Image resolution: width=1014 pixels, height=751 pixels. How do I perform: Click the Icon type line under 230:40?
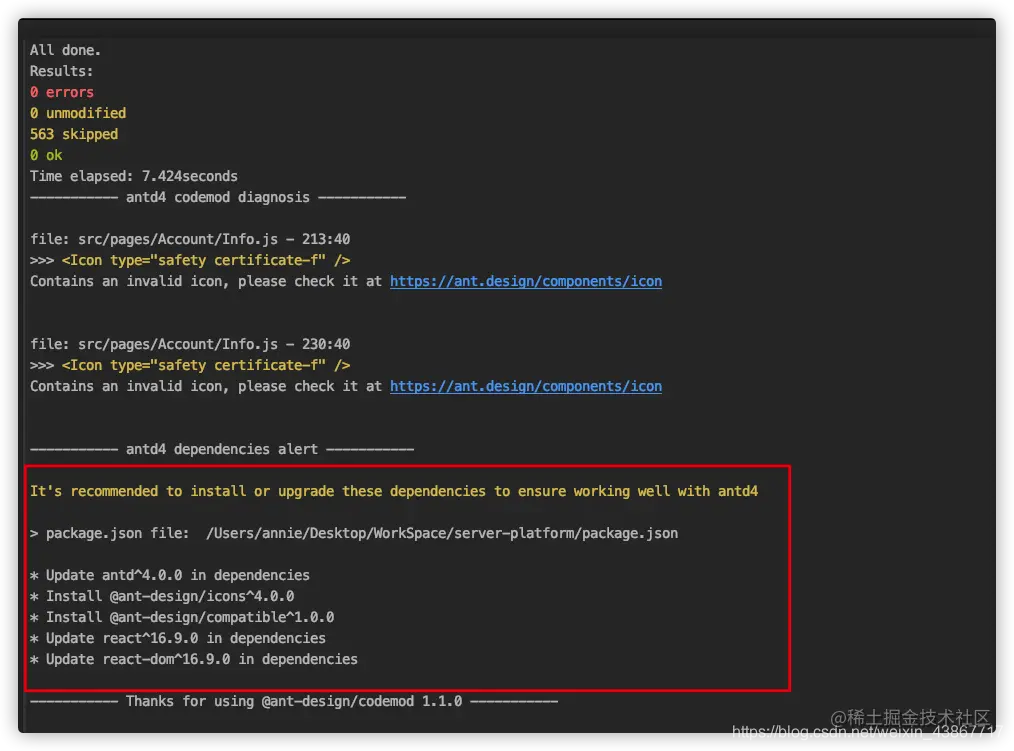pyautogui.click(x=190, y=365)
